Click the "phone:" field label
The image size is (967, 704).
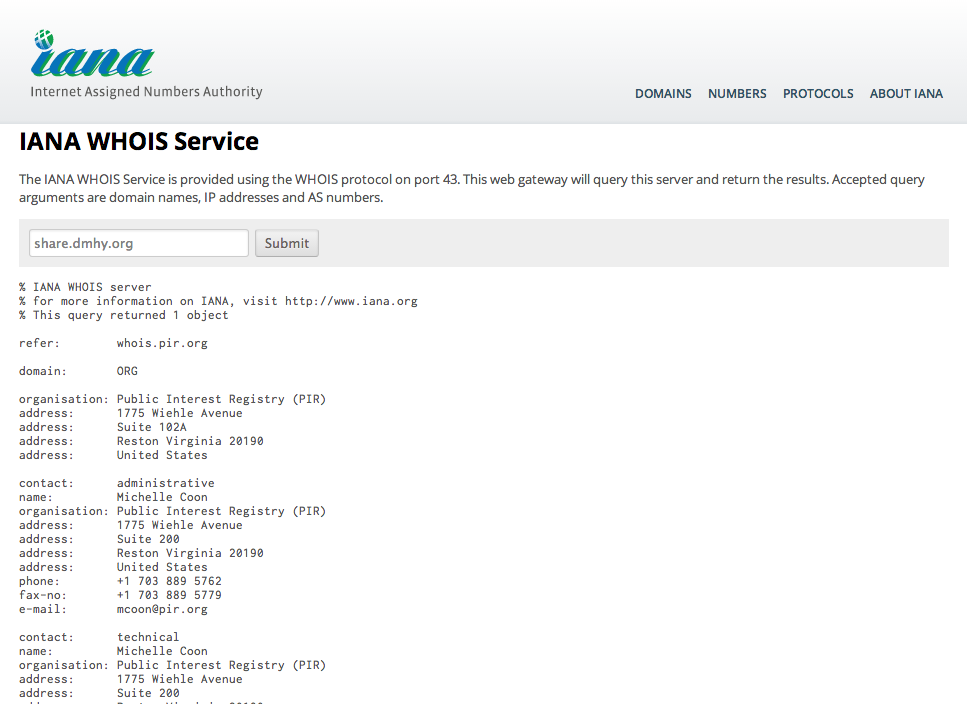[x=39, y=581]
